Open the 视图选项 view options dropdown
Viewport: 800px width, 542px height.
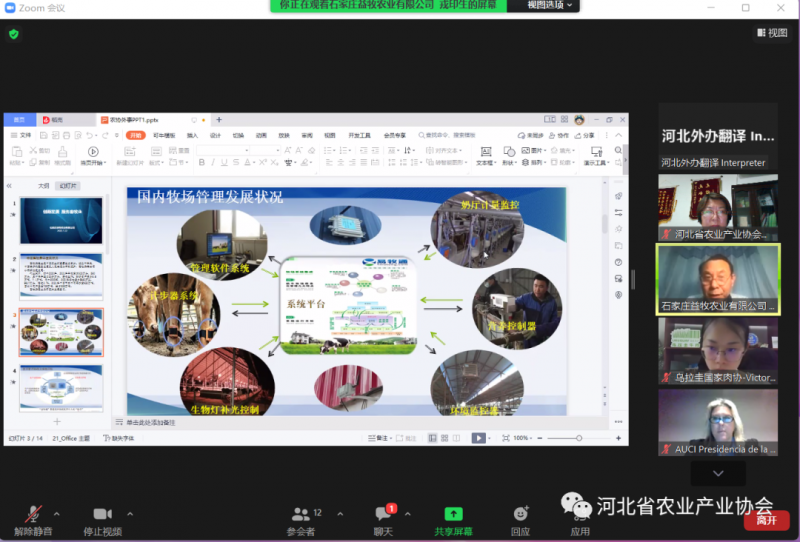tap(549, 5)
